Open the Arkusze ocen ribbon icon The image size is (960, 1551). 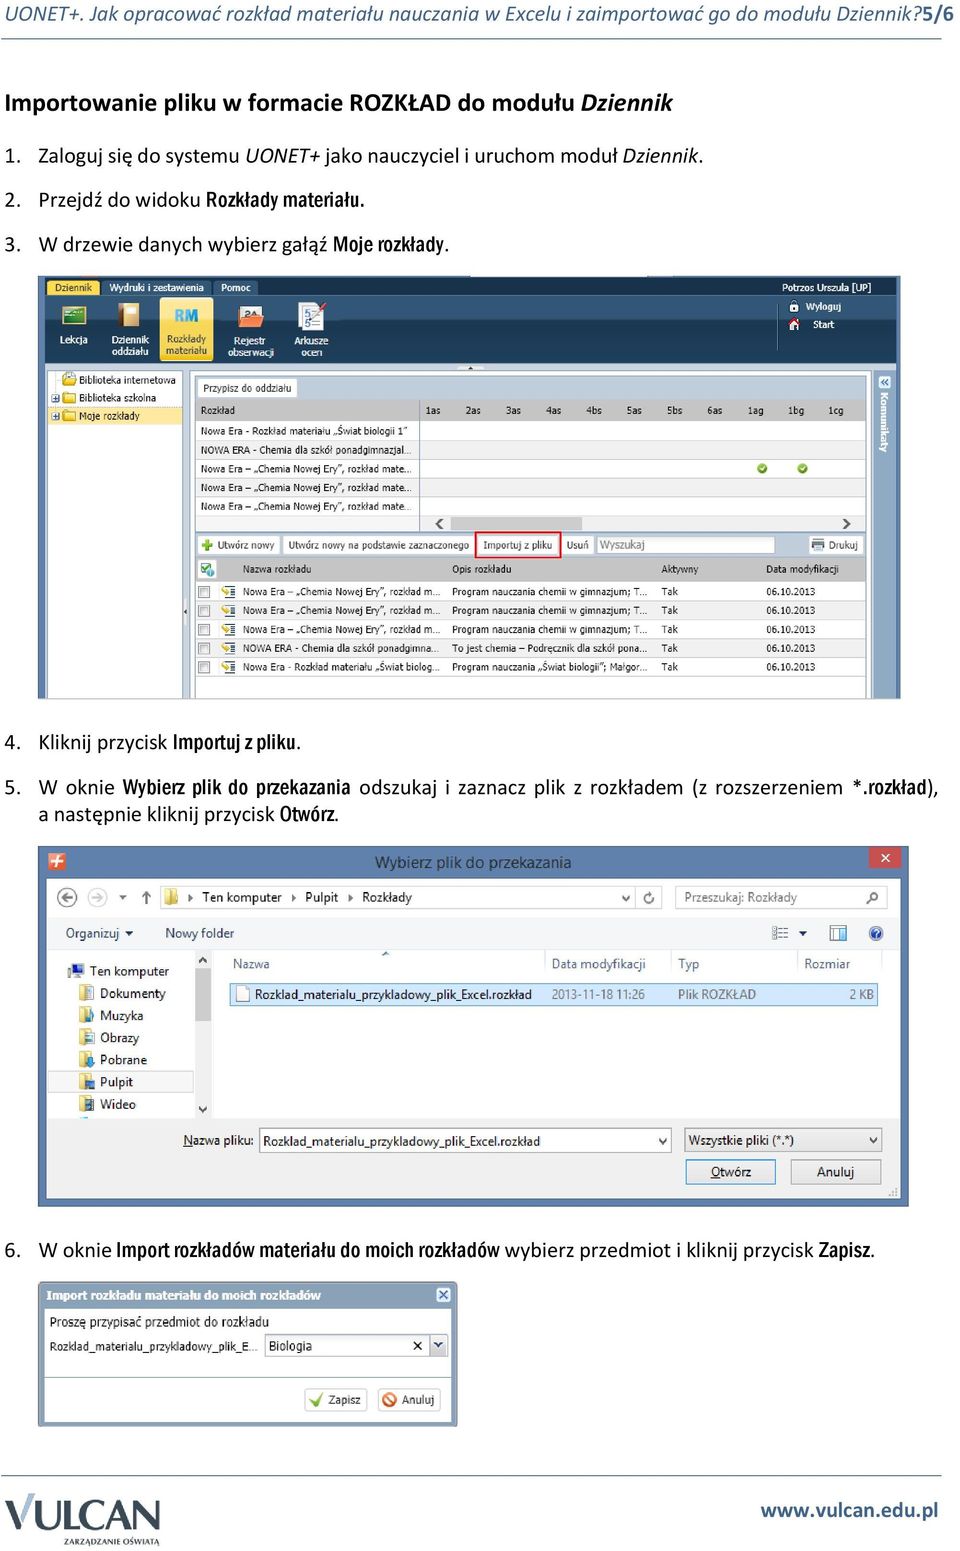311,329
